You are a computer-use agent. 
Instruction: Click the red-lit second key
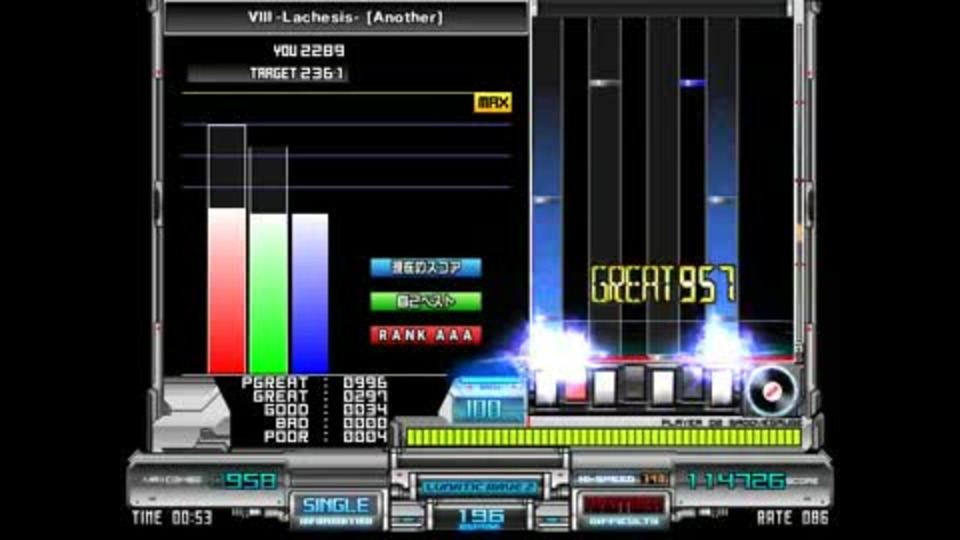[x=575, y=389]
